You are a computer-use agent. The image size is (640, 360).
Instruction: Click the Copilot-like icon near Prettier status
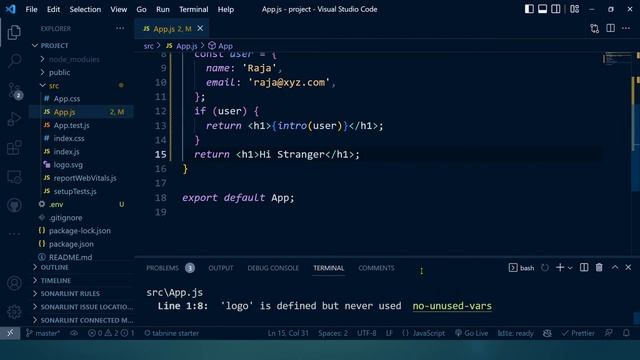click(x=547, y=333)
